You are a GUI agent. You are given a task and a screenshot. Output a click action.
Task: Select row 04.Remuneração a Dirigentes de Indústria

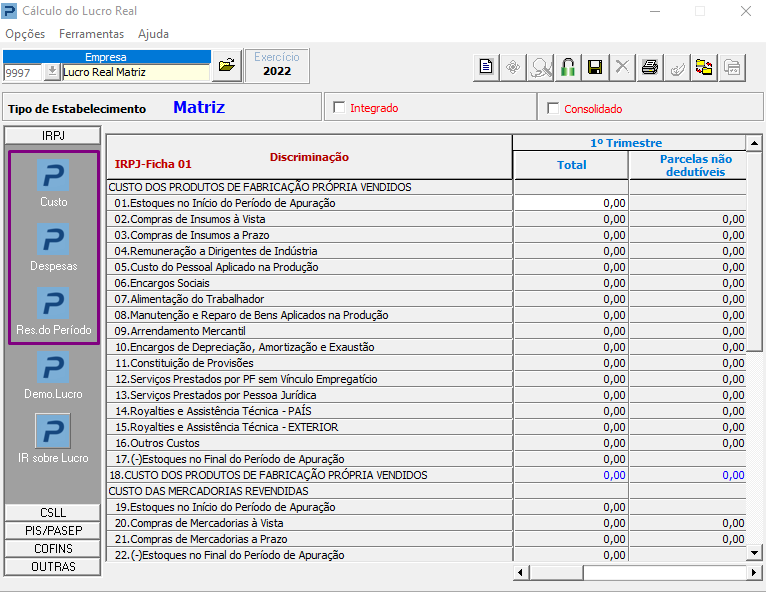[310, 251]
